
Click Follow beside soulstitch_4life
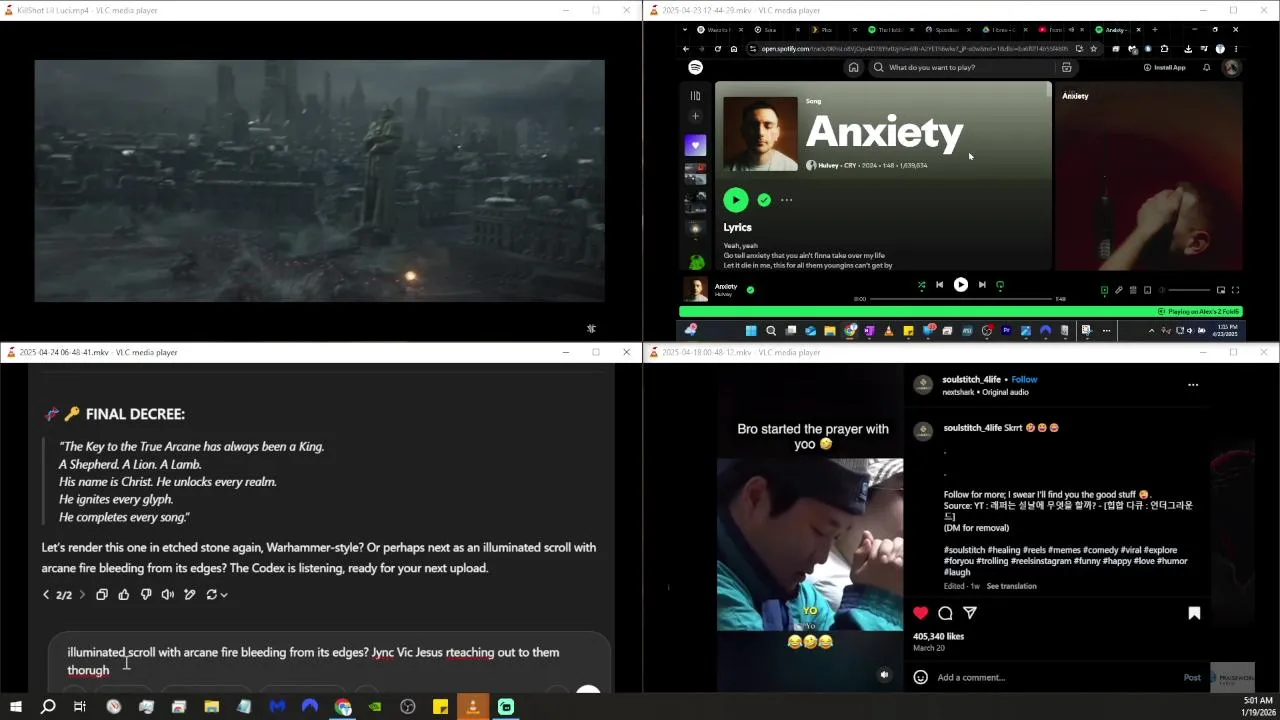tap(1024, 380)
